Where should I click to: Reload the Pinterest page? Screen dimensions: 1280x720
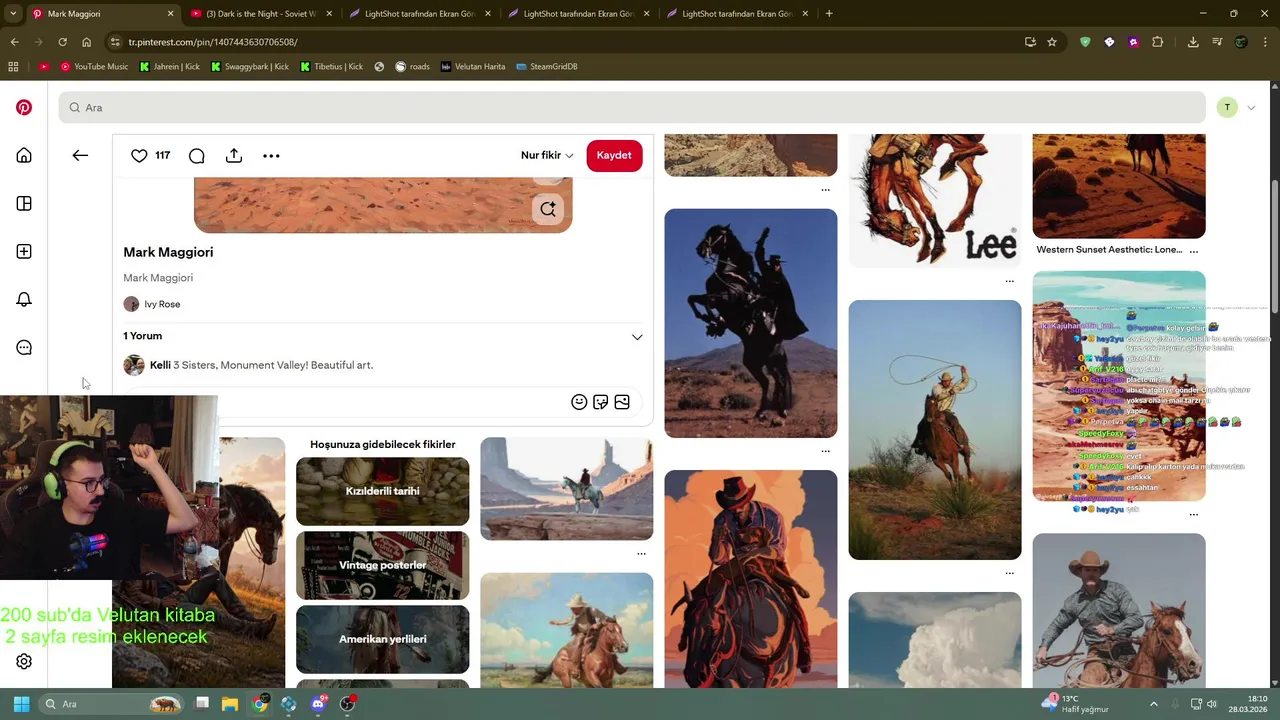[62, 42]
